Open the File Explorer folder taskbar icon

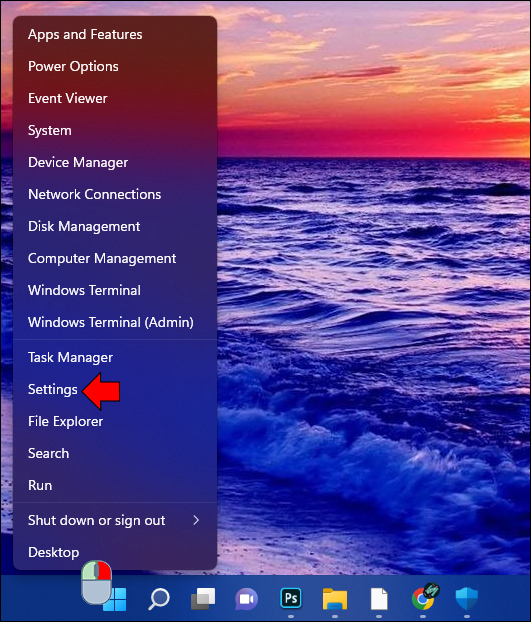pyautogui.click(x=335, y=599)
